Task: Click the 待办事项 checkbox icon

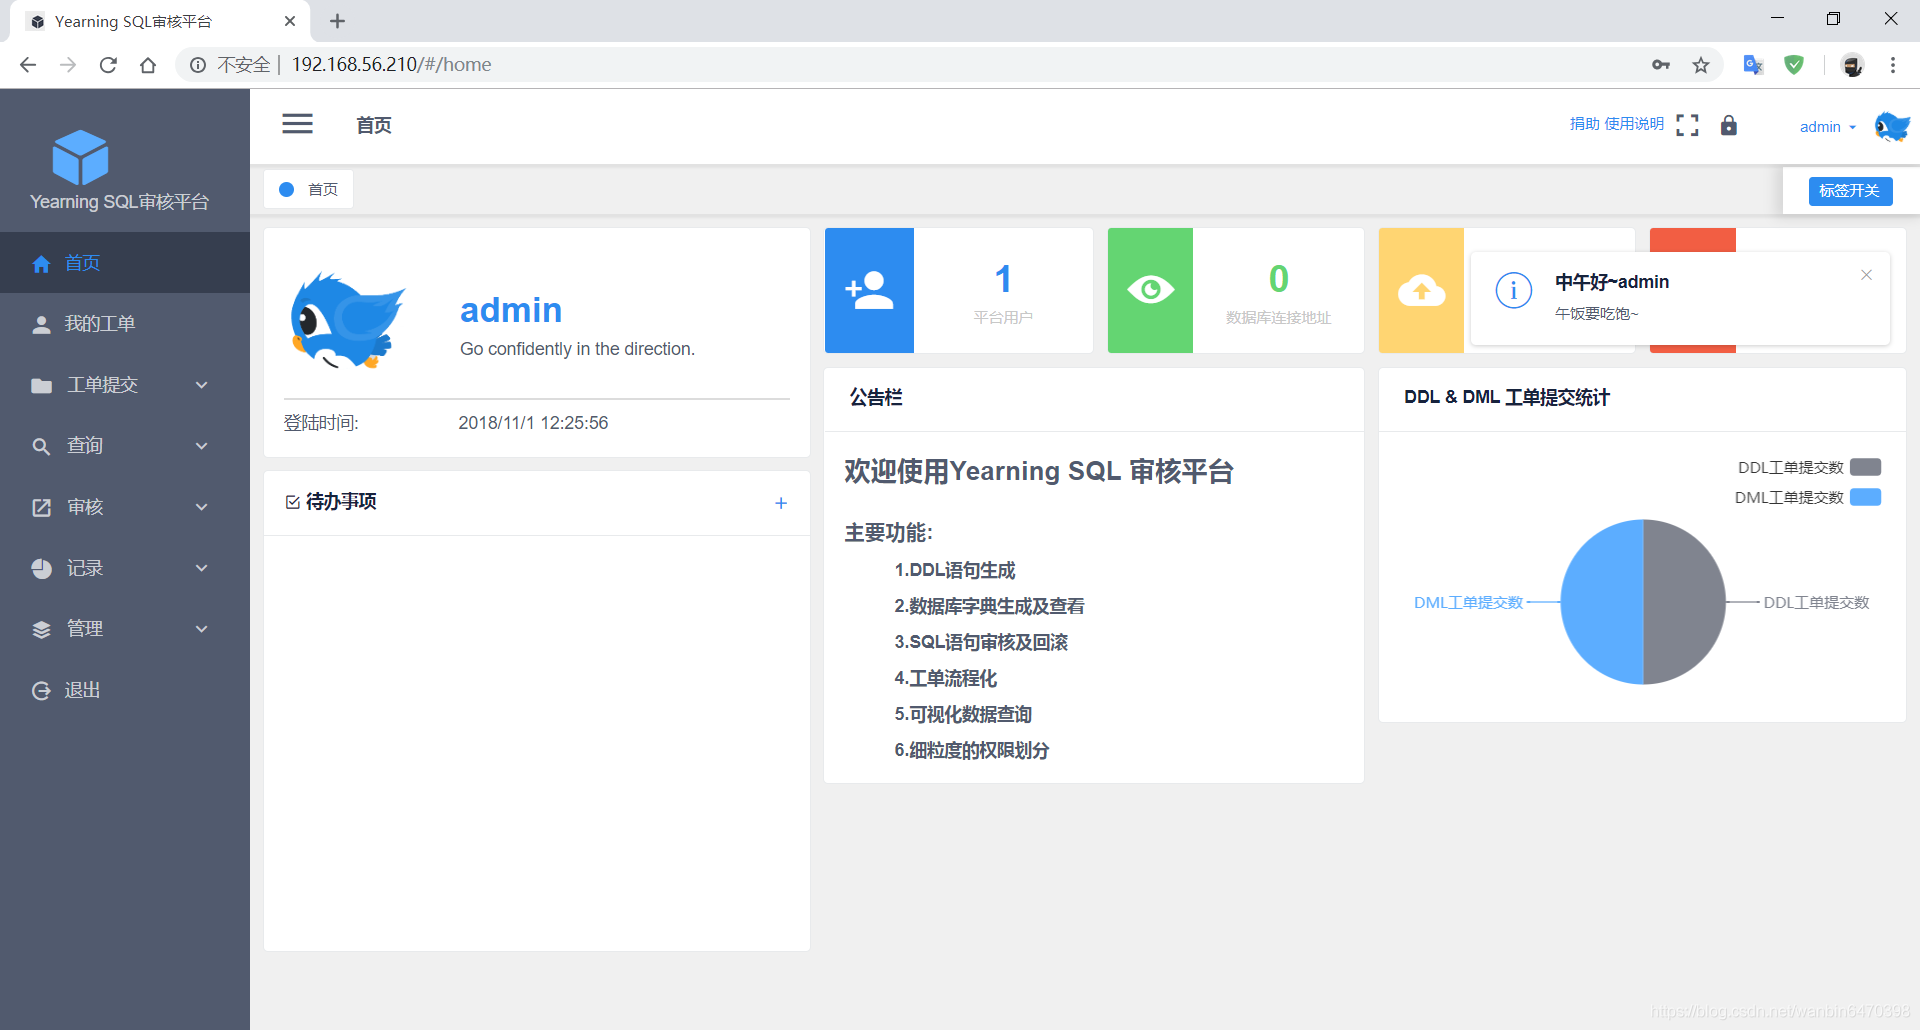Action: coord(293,502)
